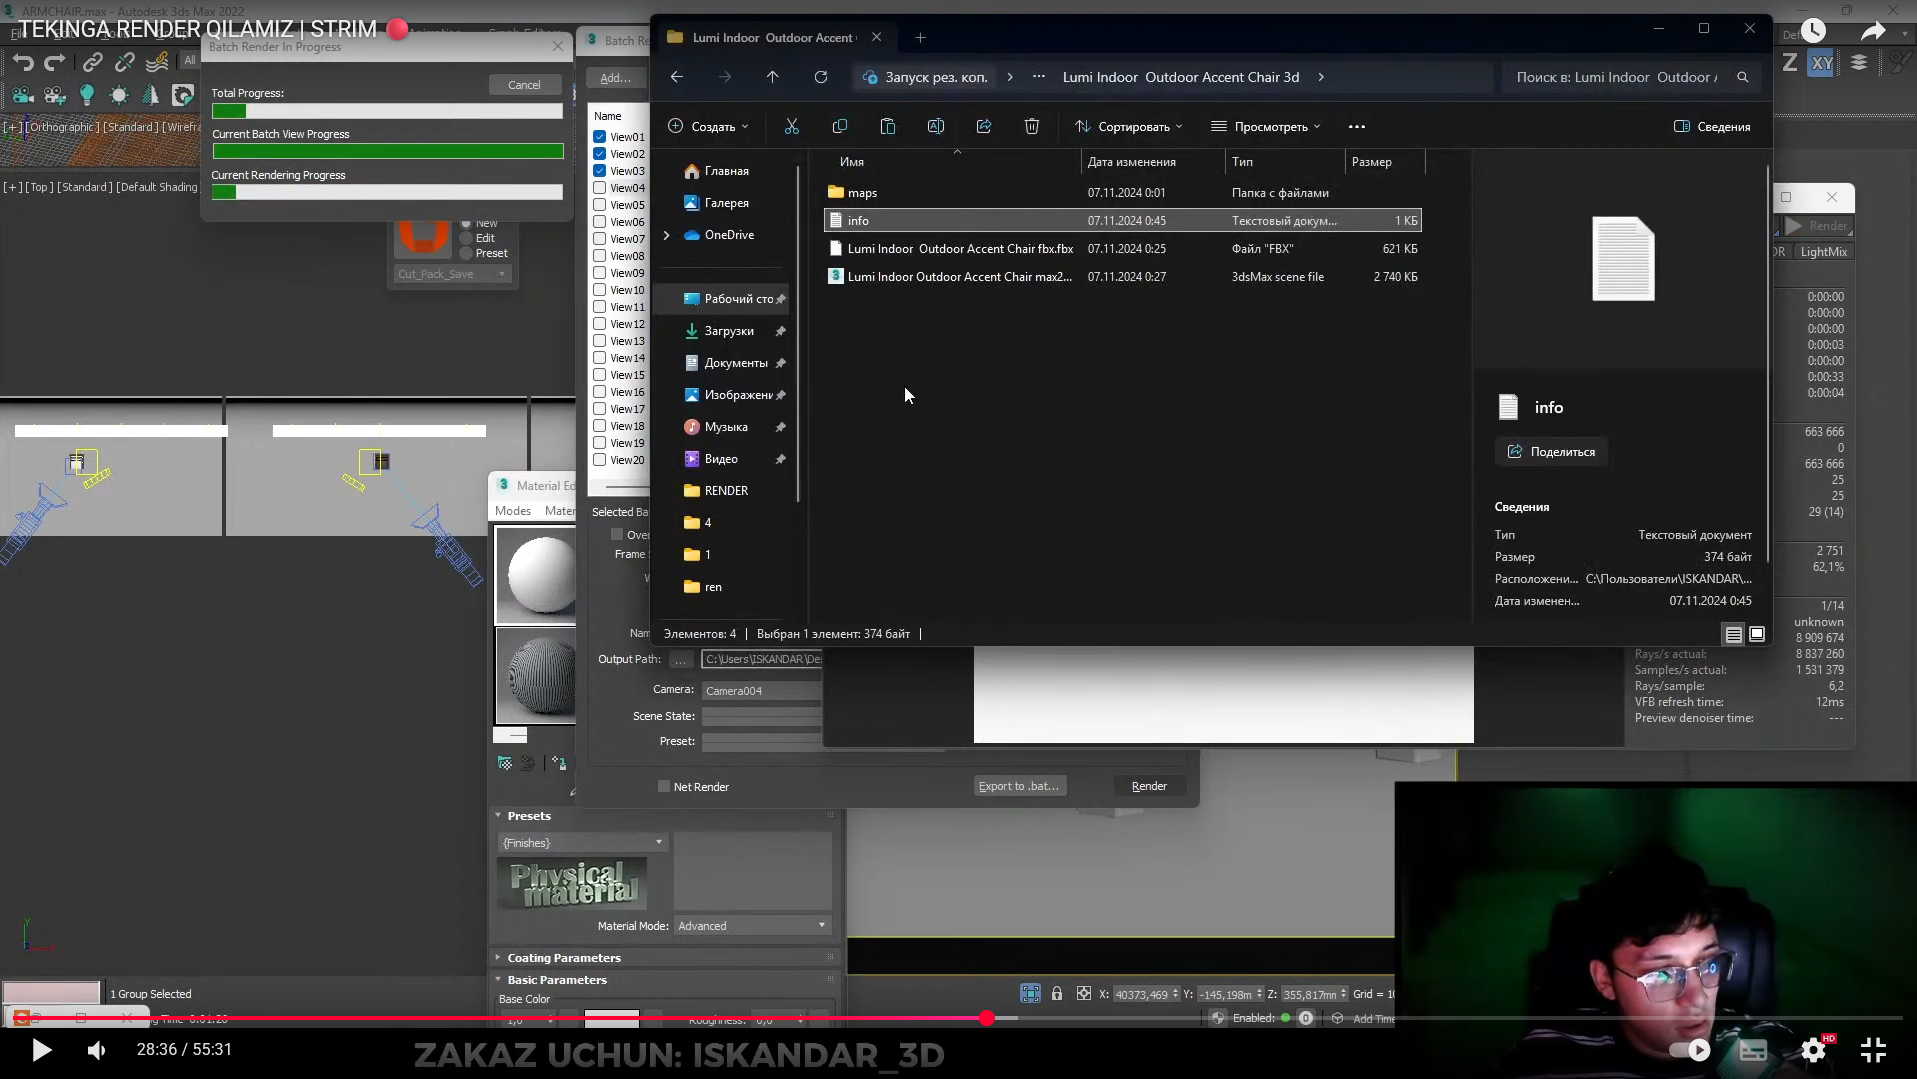Cancel the batch render in progress
Screen dimensions: 1917x1079
pyautogui.click(x=524, y=85)
